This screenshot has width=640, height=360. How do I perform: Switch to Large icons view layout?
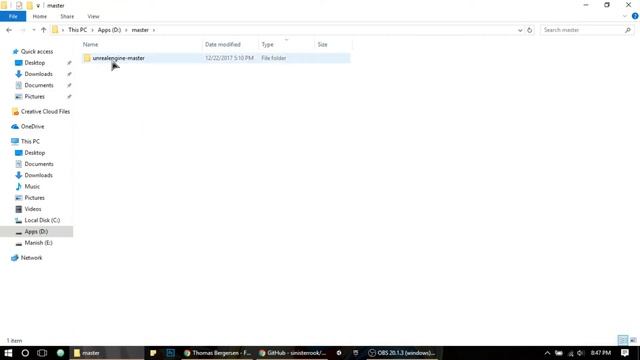tap(633, 340)
